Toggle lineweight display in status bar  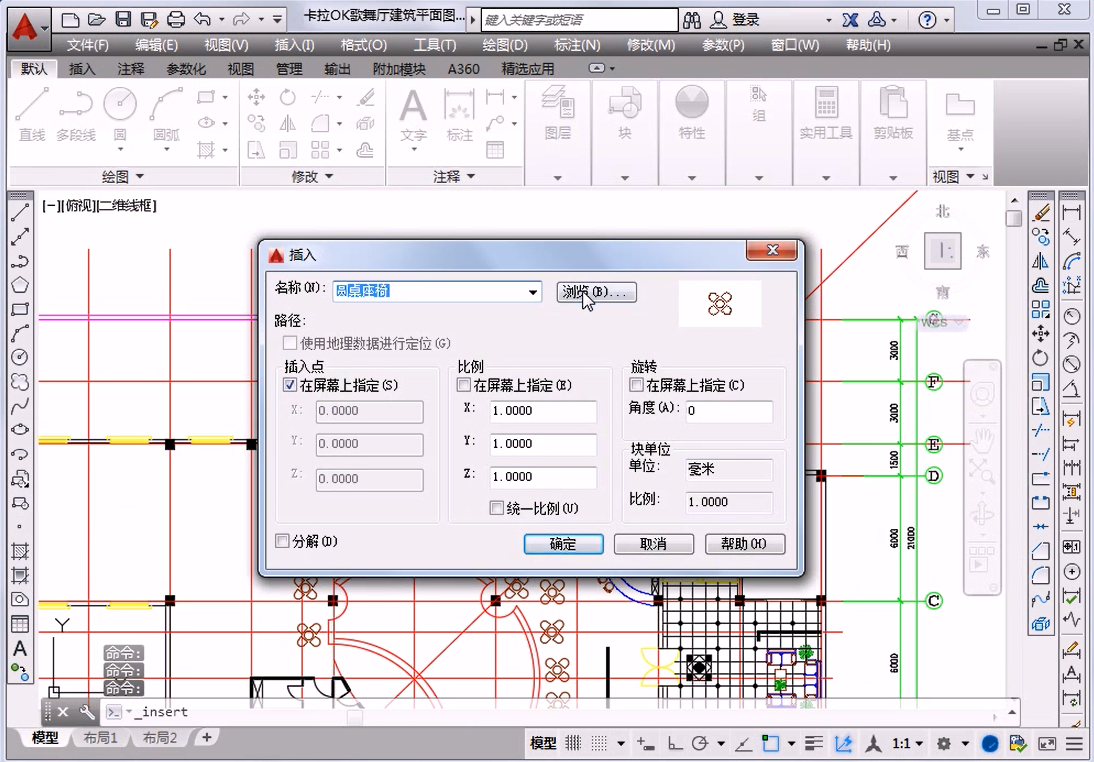pyautogui.click(x=814, y=743)
